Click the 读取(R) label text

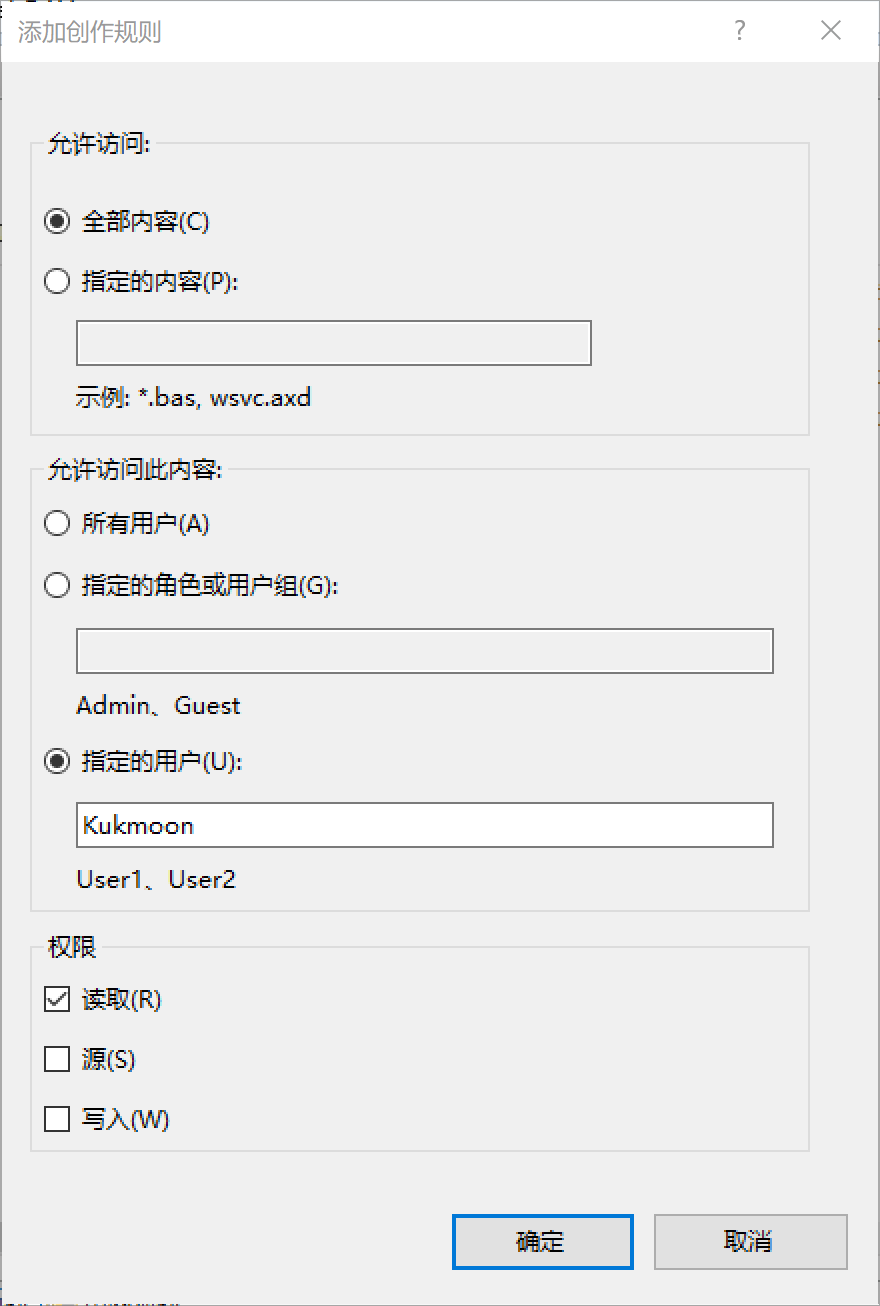pyautogui.click(x=121, y=999)
